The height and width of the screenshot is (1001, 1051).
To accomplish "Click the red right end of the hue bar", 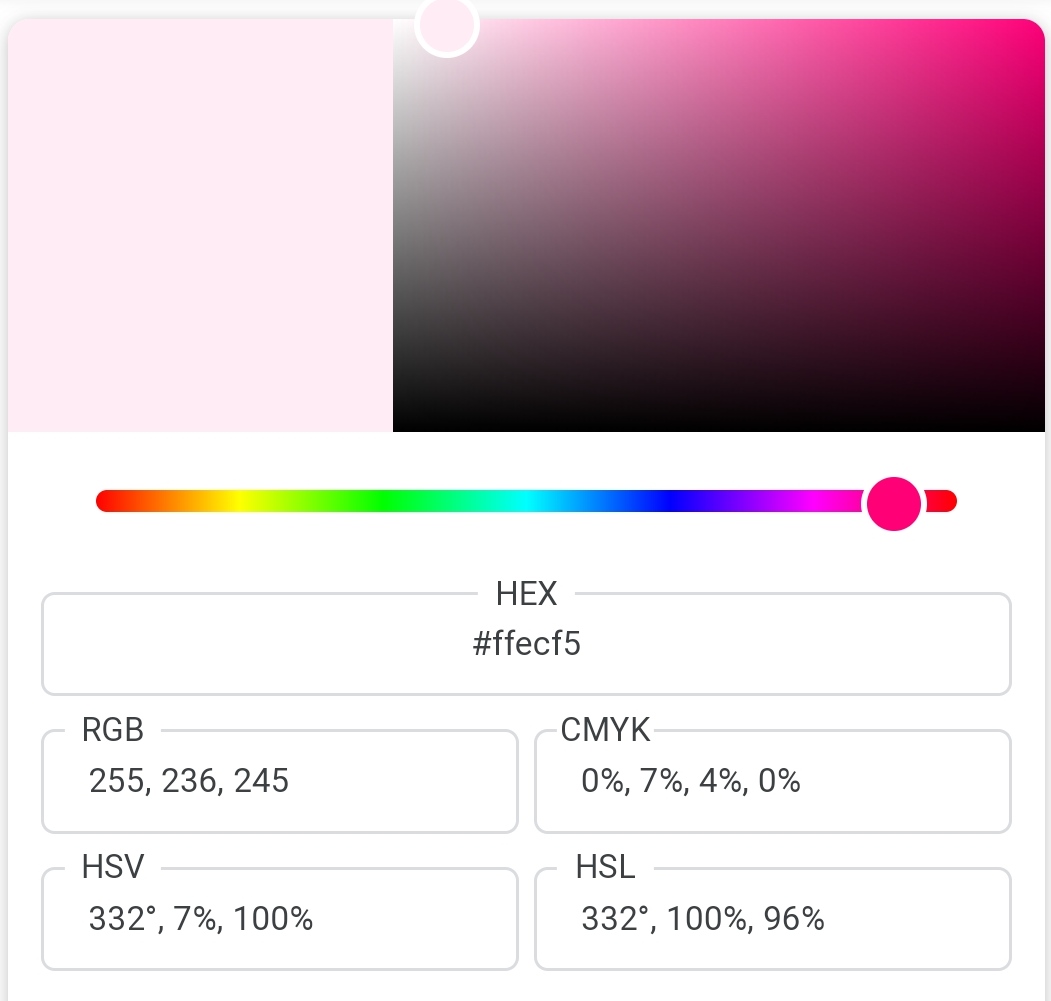I will coord(946,501).
